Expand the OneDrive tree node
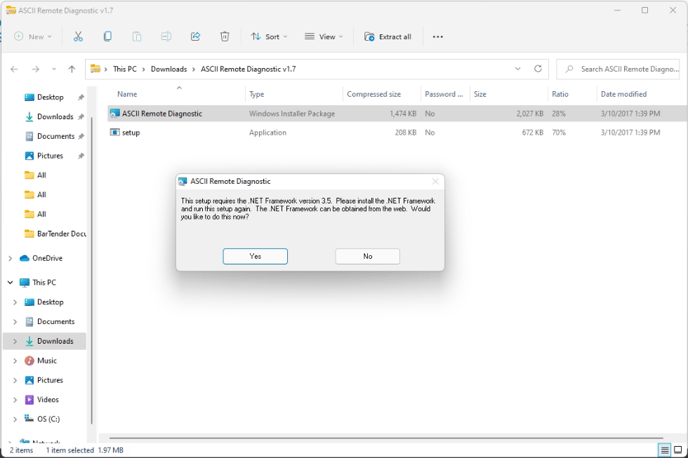This screenshot has width=688, height=458. click(x=10, y=258)
